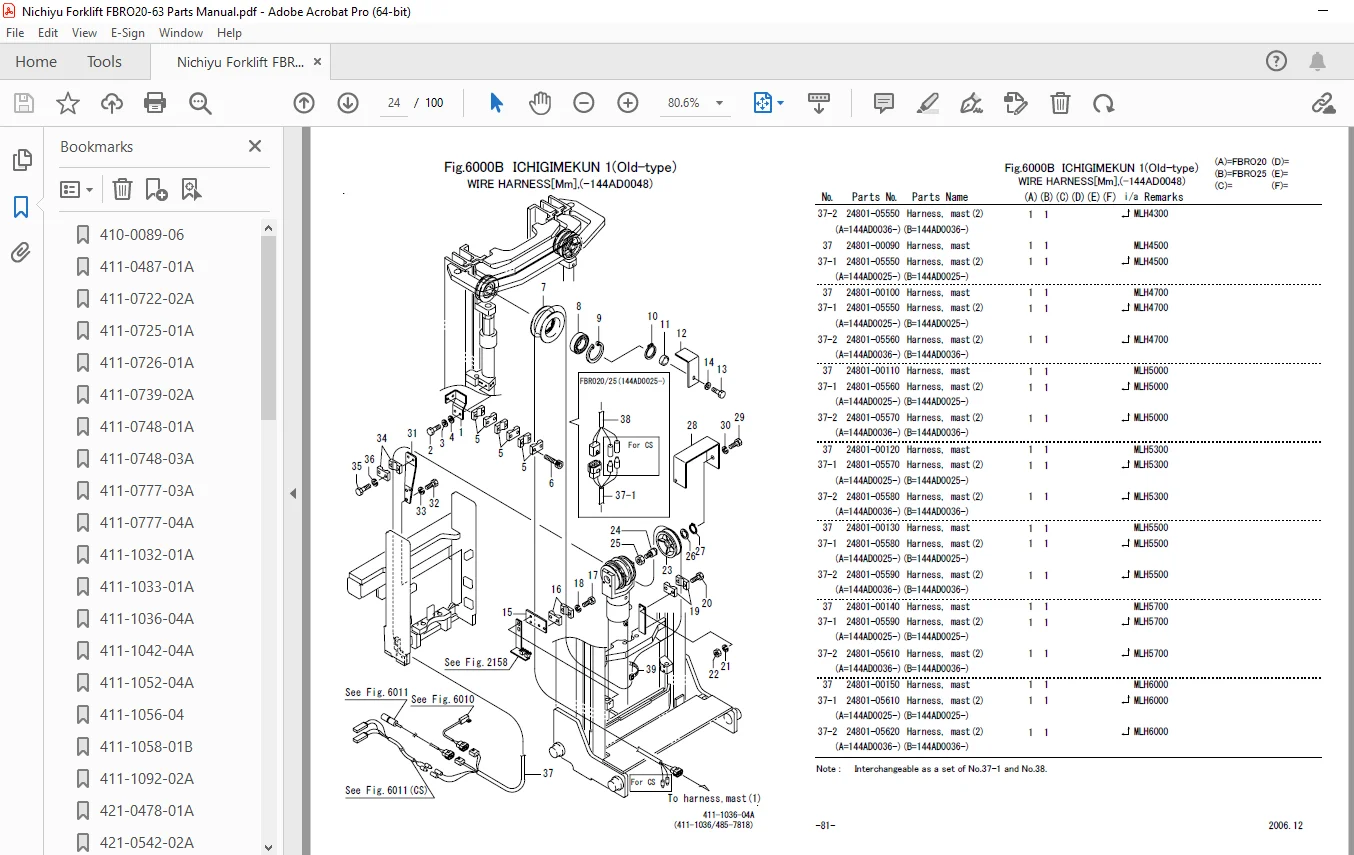
Task: Open the sign document pen tool
Action: (x=971, y=103)
